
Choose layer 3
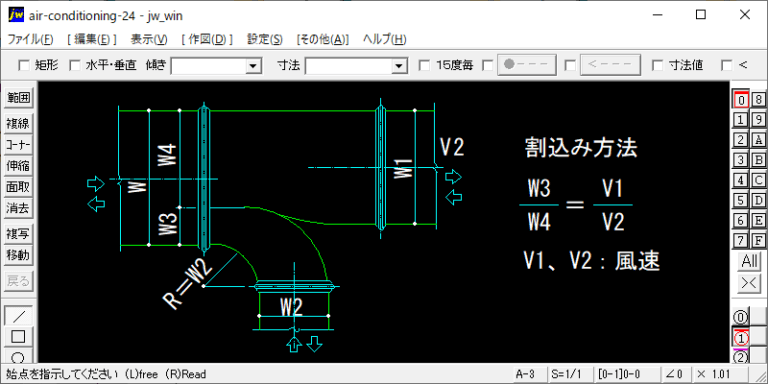point(741,160)
